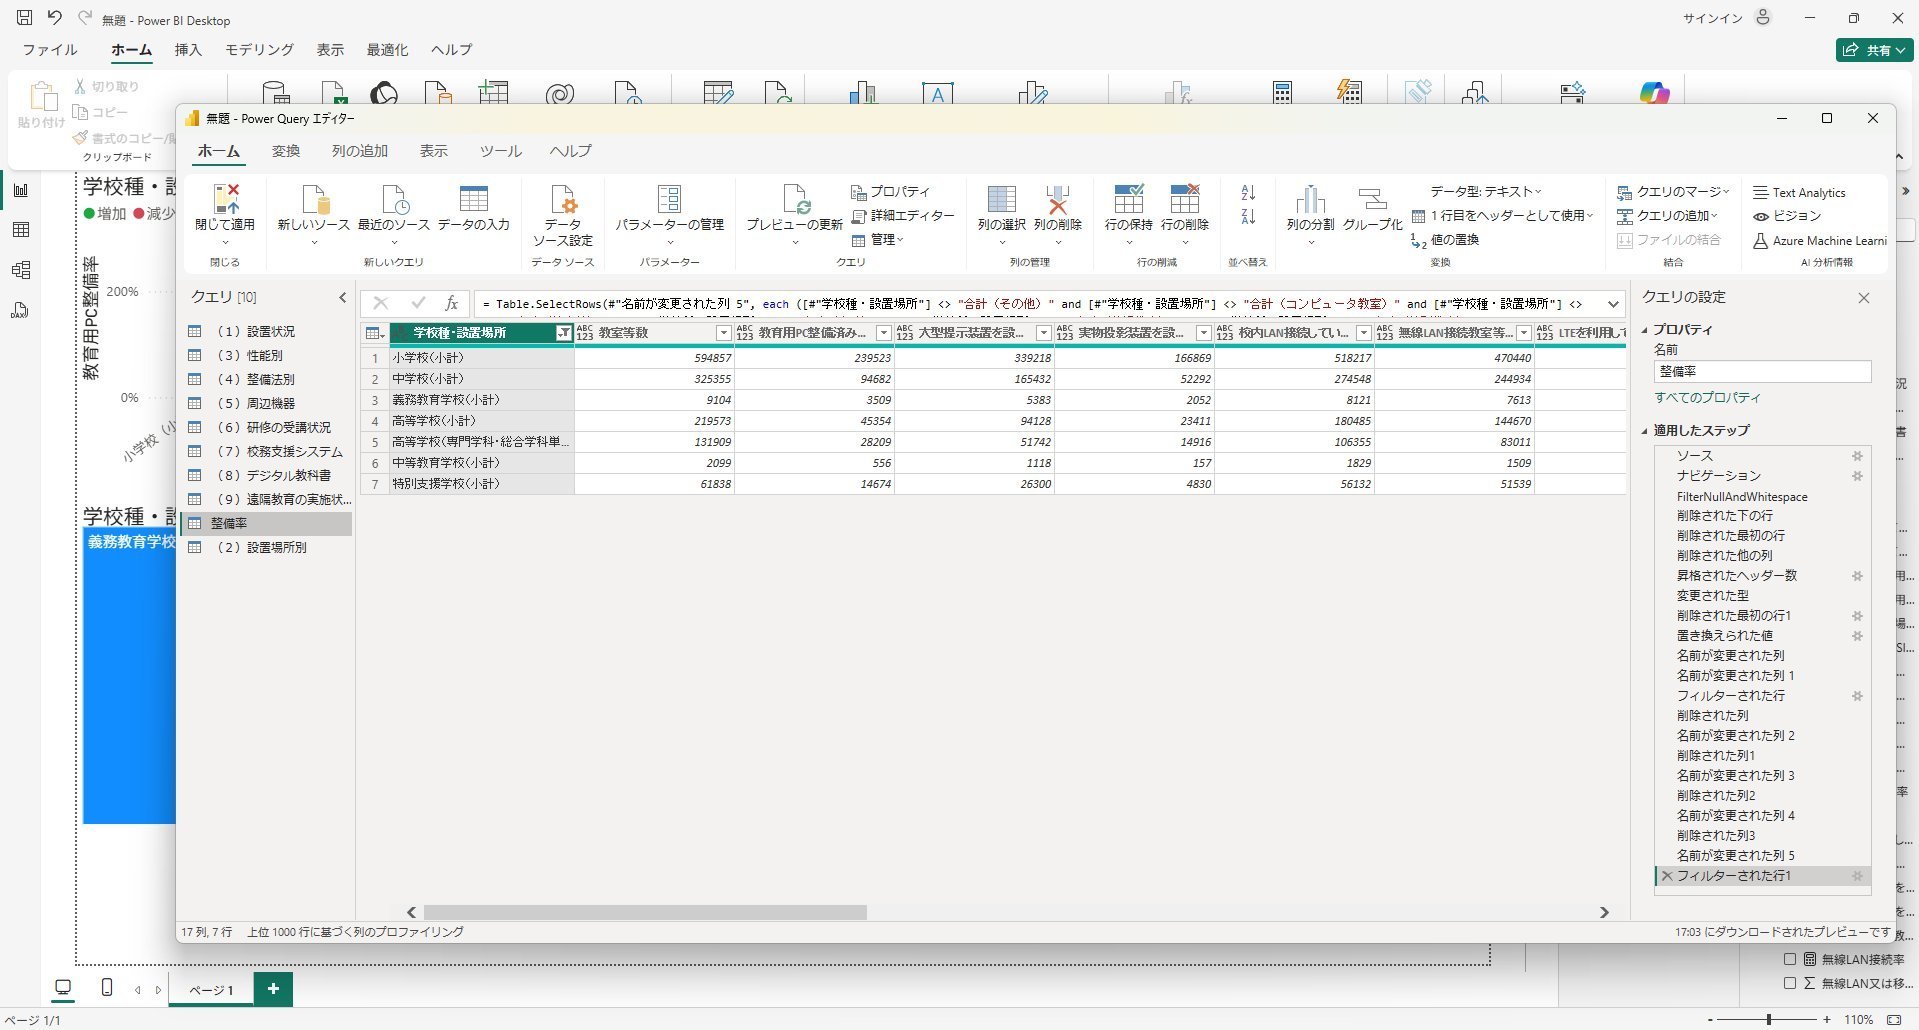Click cell 小学校(小計)
The image size is (1919, 1030).
pyautogui.click(x=482, y=358)
